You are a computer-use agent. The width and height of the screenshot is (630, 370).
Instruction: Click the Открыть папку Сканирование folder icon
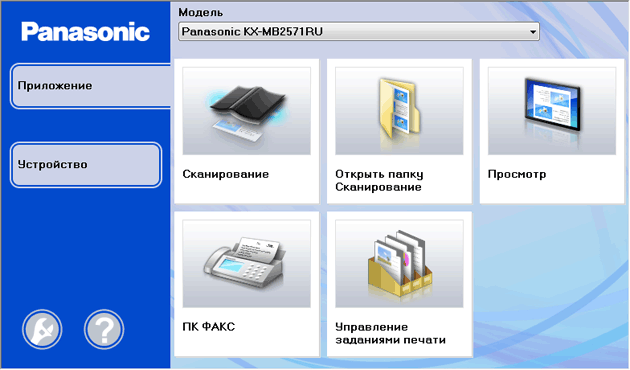[x=399, y=111]
